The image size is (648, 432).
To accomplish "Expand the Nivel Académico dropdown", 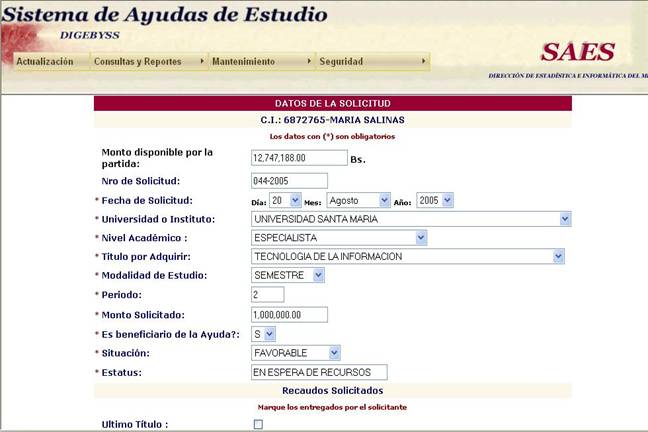I will [x=339, y=238].
